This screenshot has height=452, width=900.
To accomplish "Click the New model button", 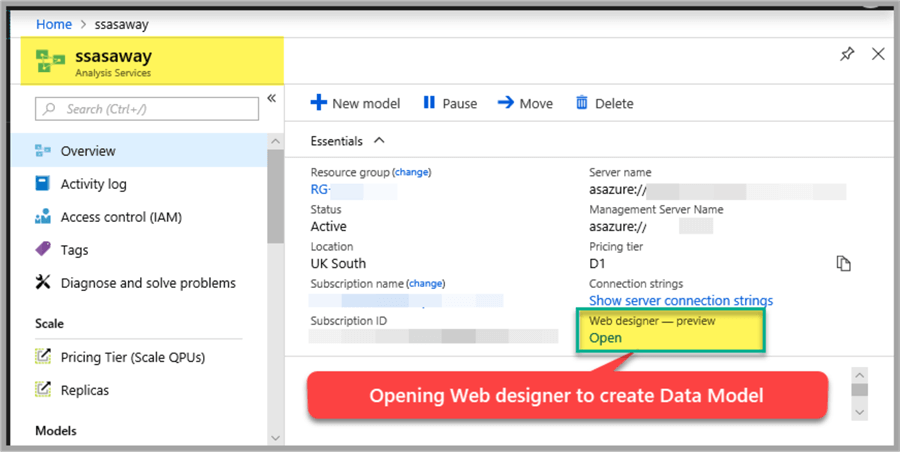I will click(355, 103).
